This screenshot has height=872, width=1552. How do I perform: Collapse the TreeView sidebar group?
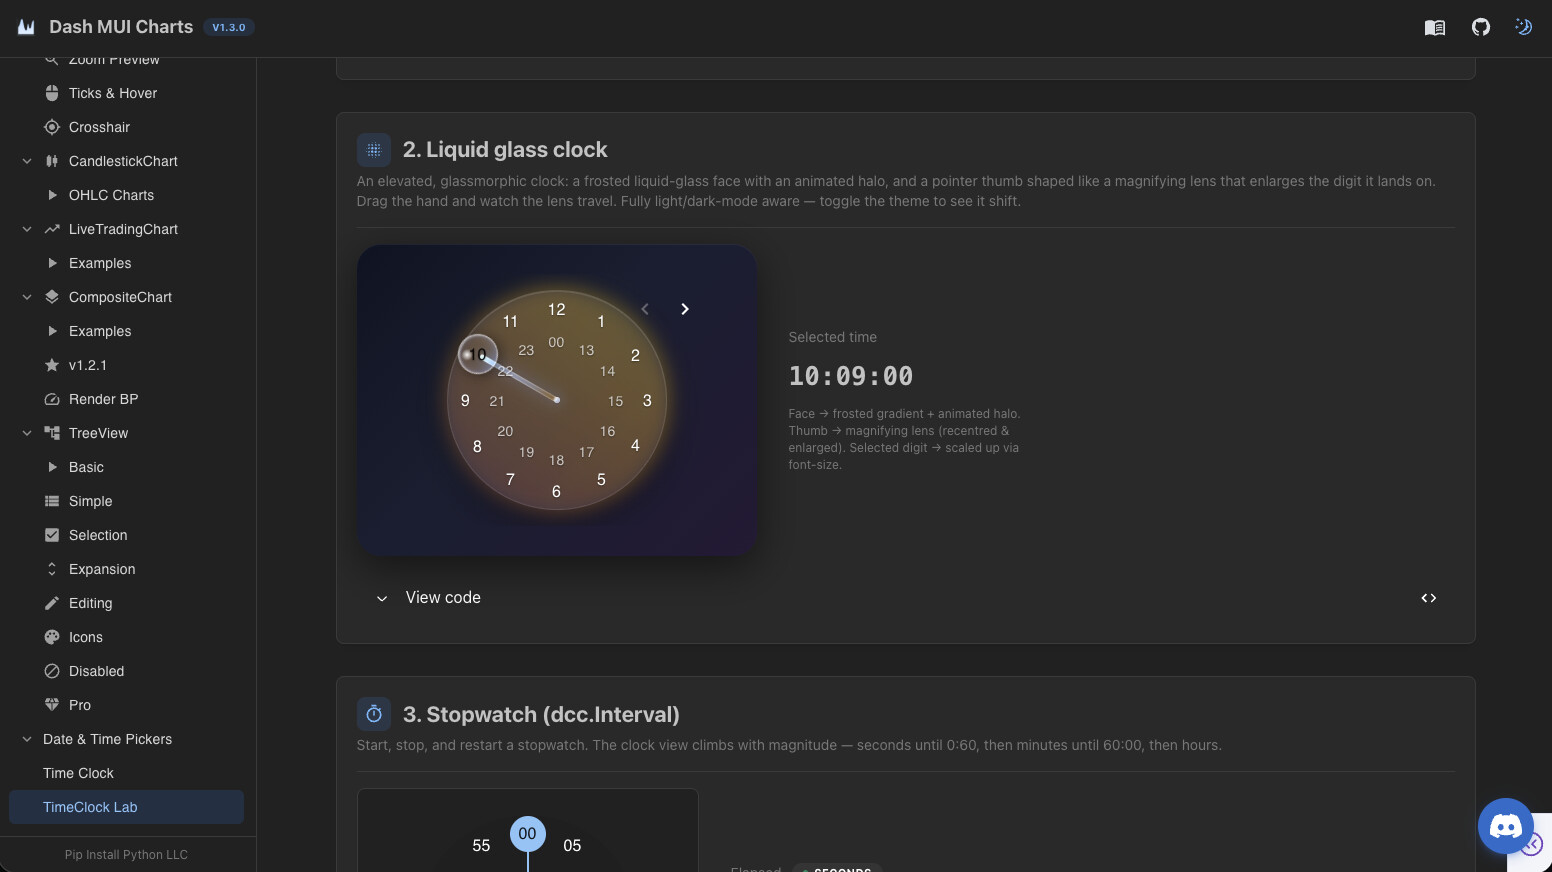(27, 433)
